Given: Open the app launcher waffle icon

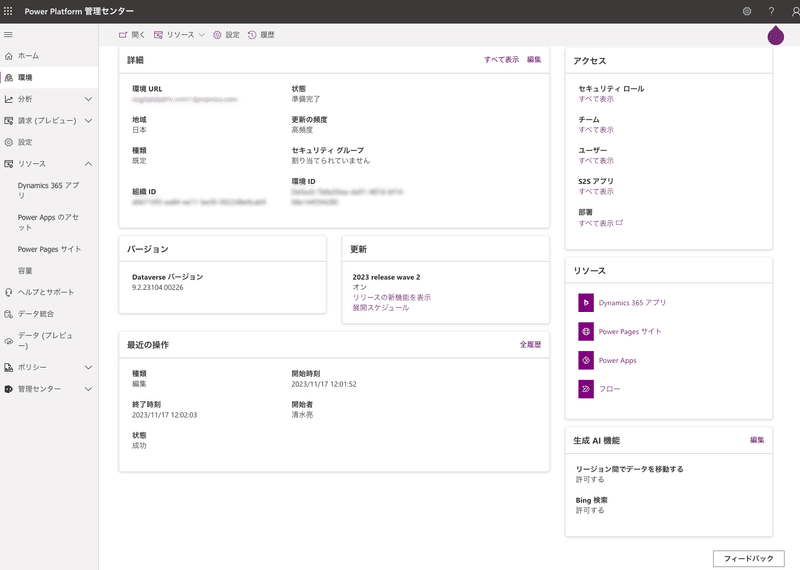Looking at the screenshot, I should [8, 11].
